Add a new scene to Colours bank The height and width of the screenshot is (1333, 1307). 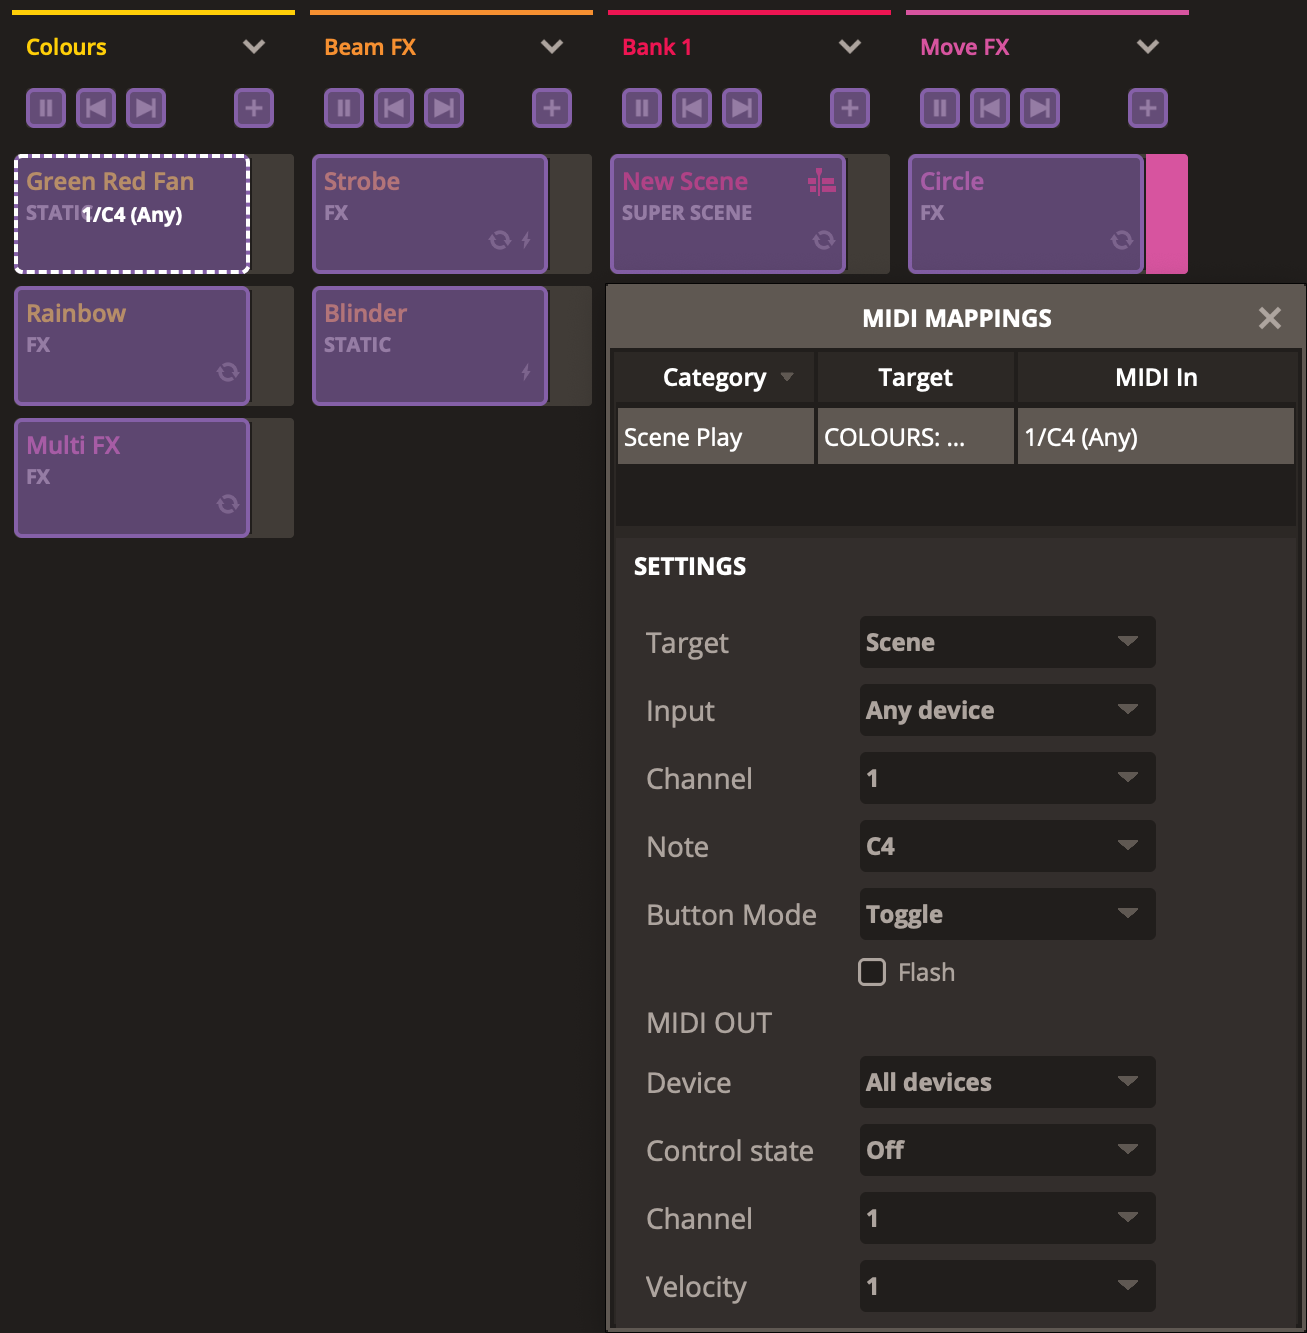(254, 108)
